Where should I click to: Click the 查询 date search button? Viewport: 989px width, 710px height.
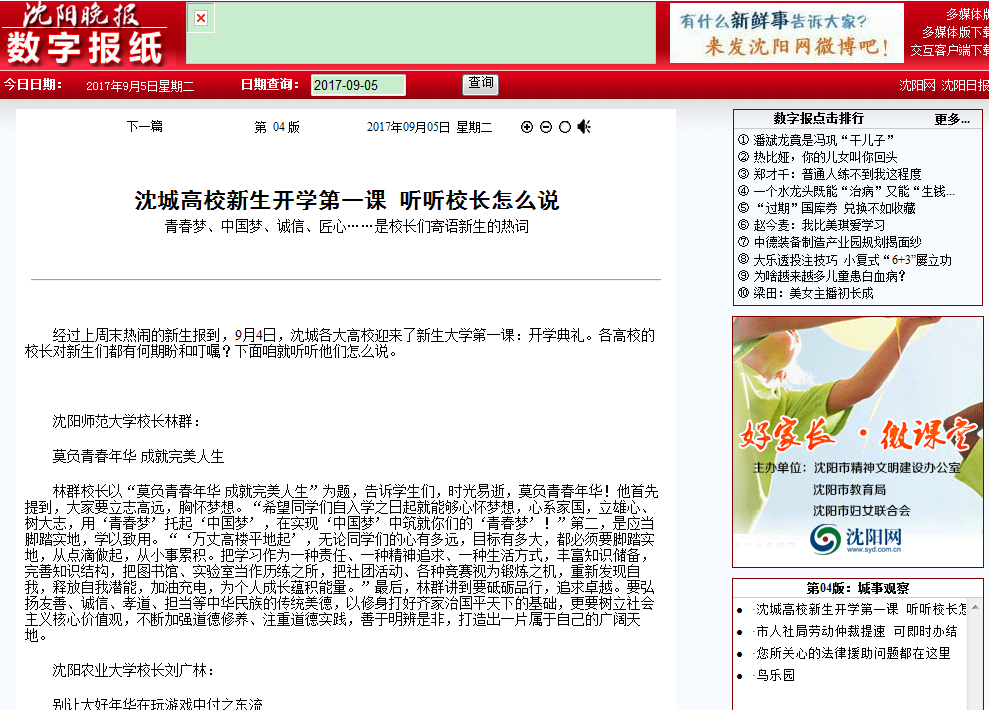[x=481, y=84]
